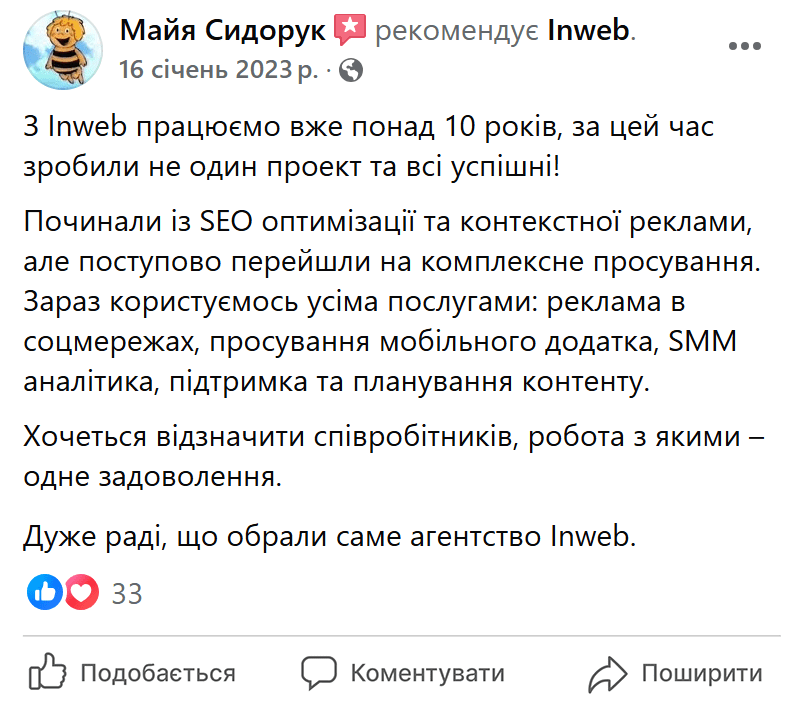800x708 pixels.
Task: Click the heart reaction icon
Action: [80, 592]
